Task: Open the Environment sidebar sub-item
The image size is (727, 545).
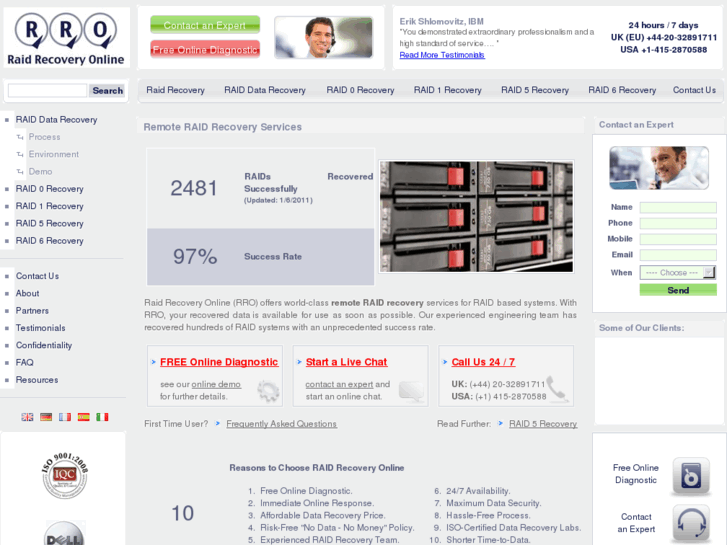Action: (x=54, y=154)
